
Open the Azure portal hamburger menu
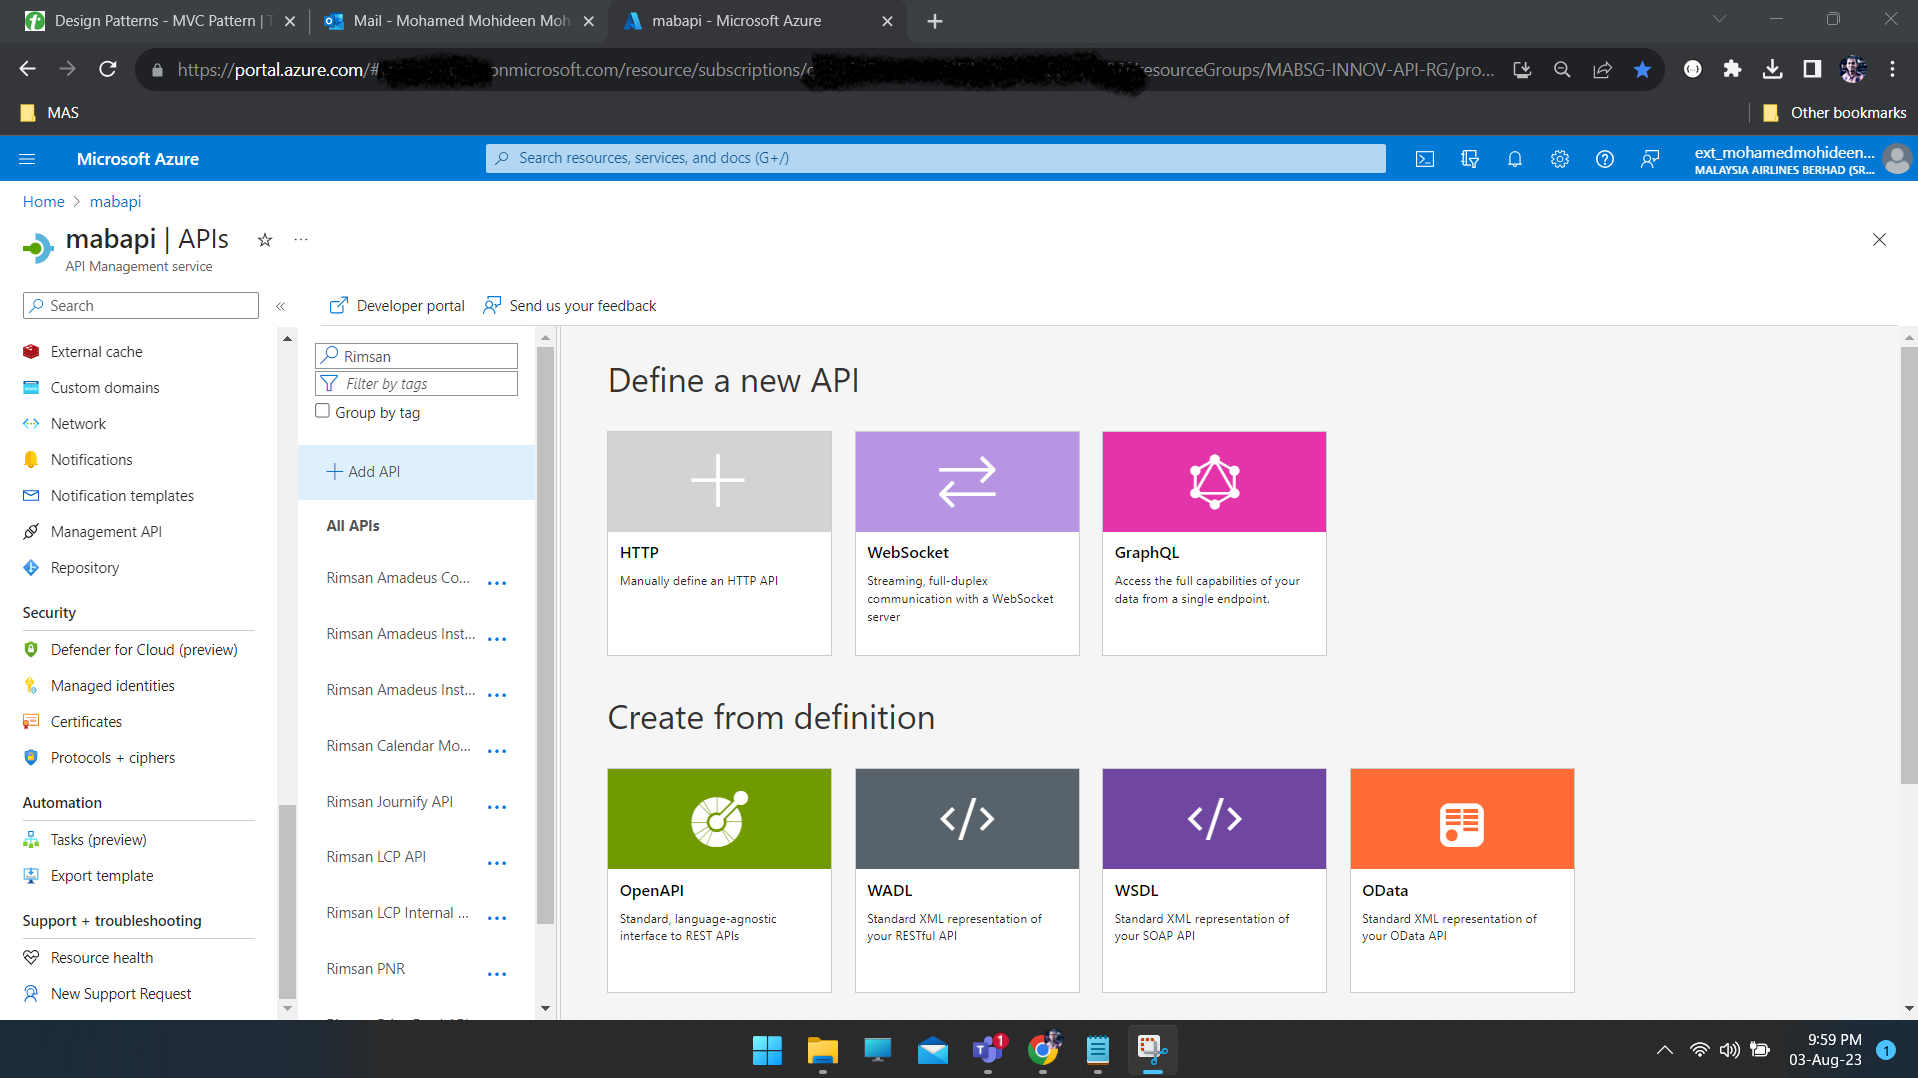27,159
